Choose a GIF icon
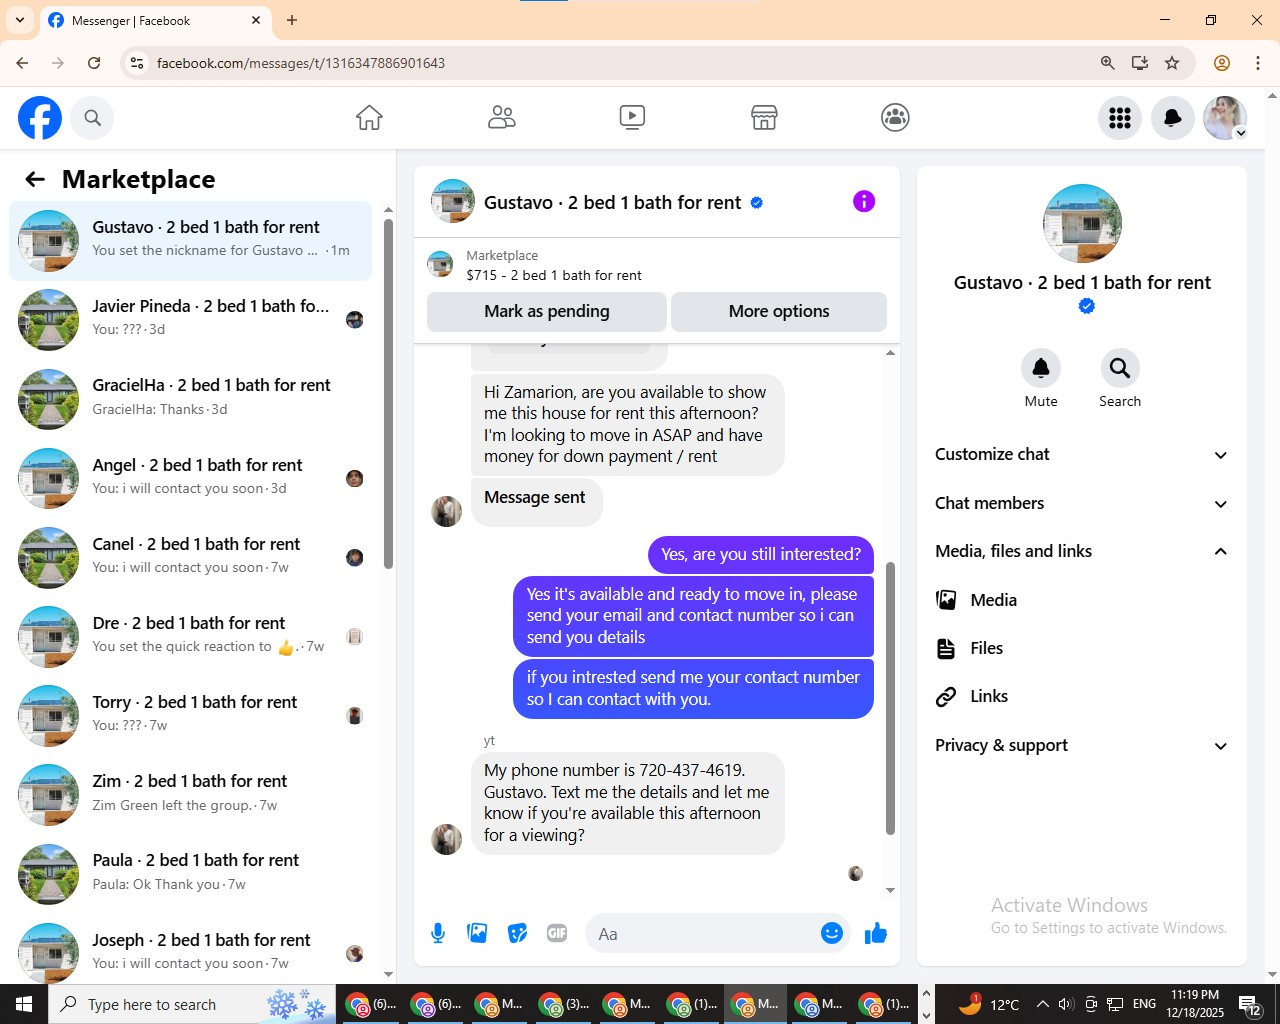This screenshot has width=1280, height=1024. (x=557, y=933)
